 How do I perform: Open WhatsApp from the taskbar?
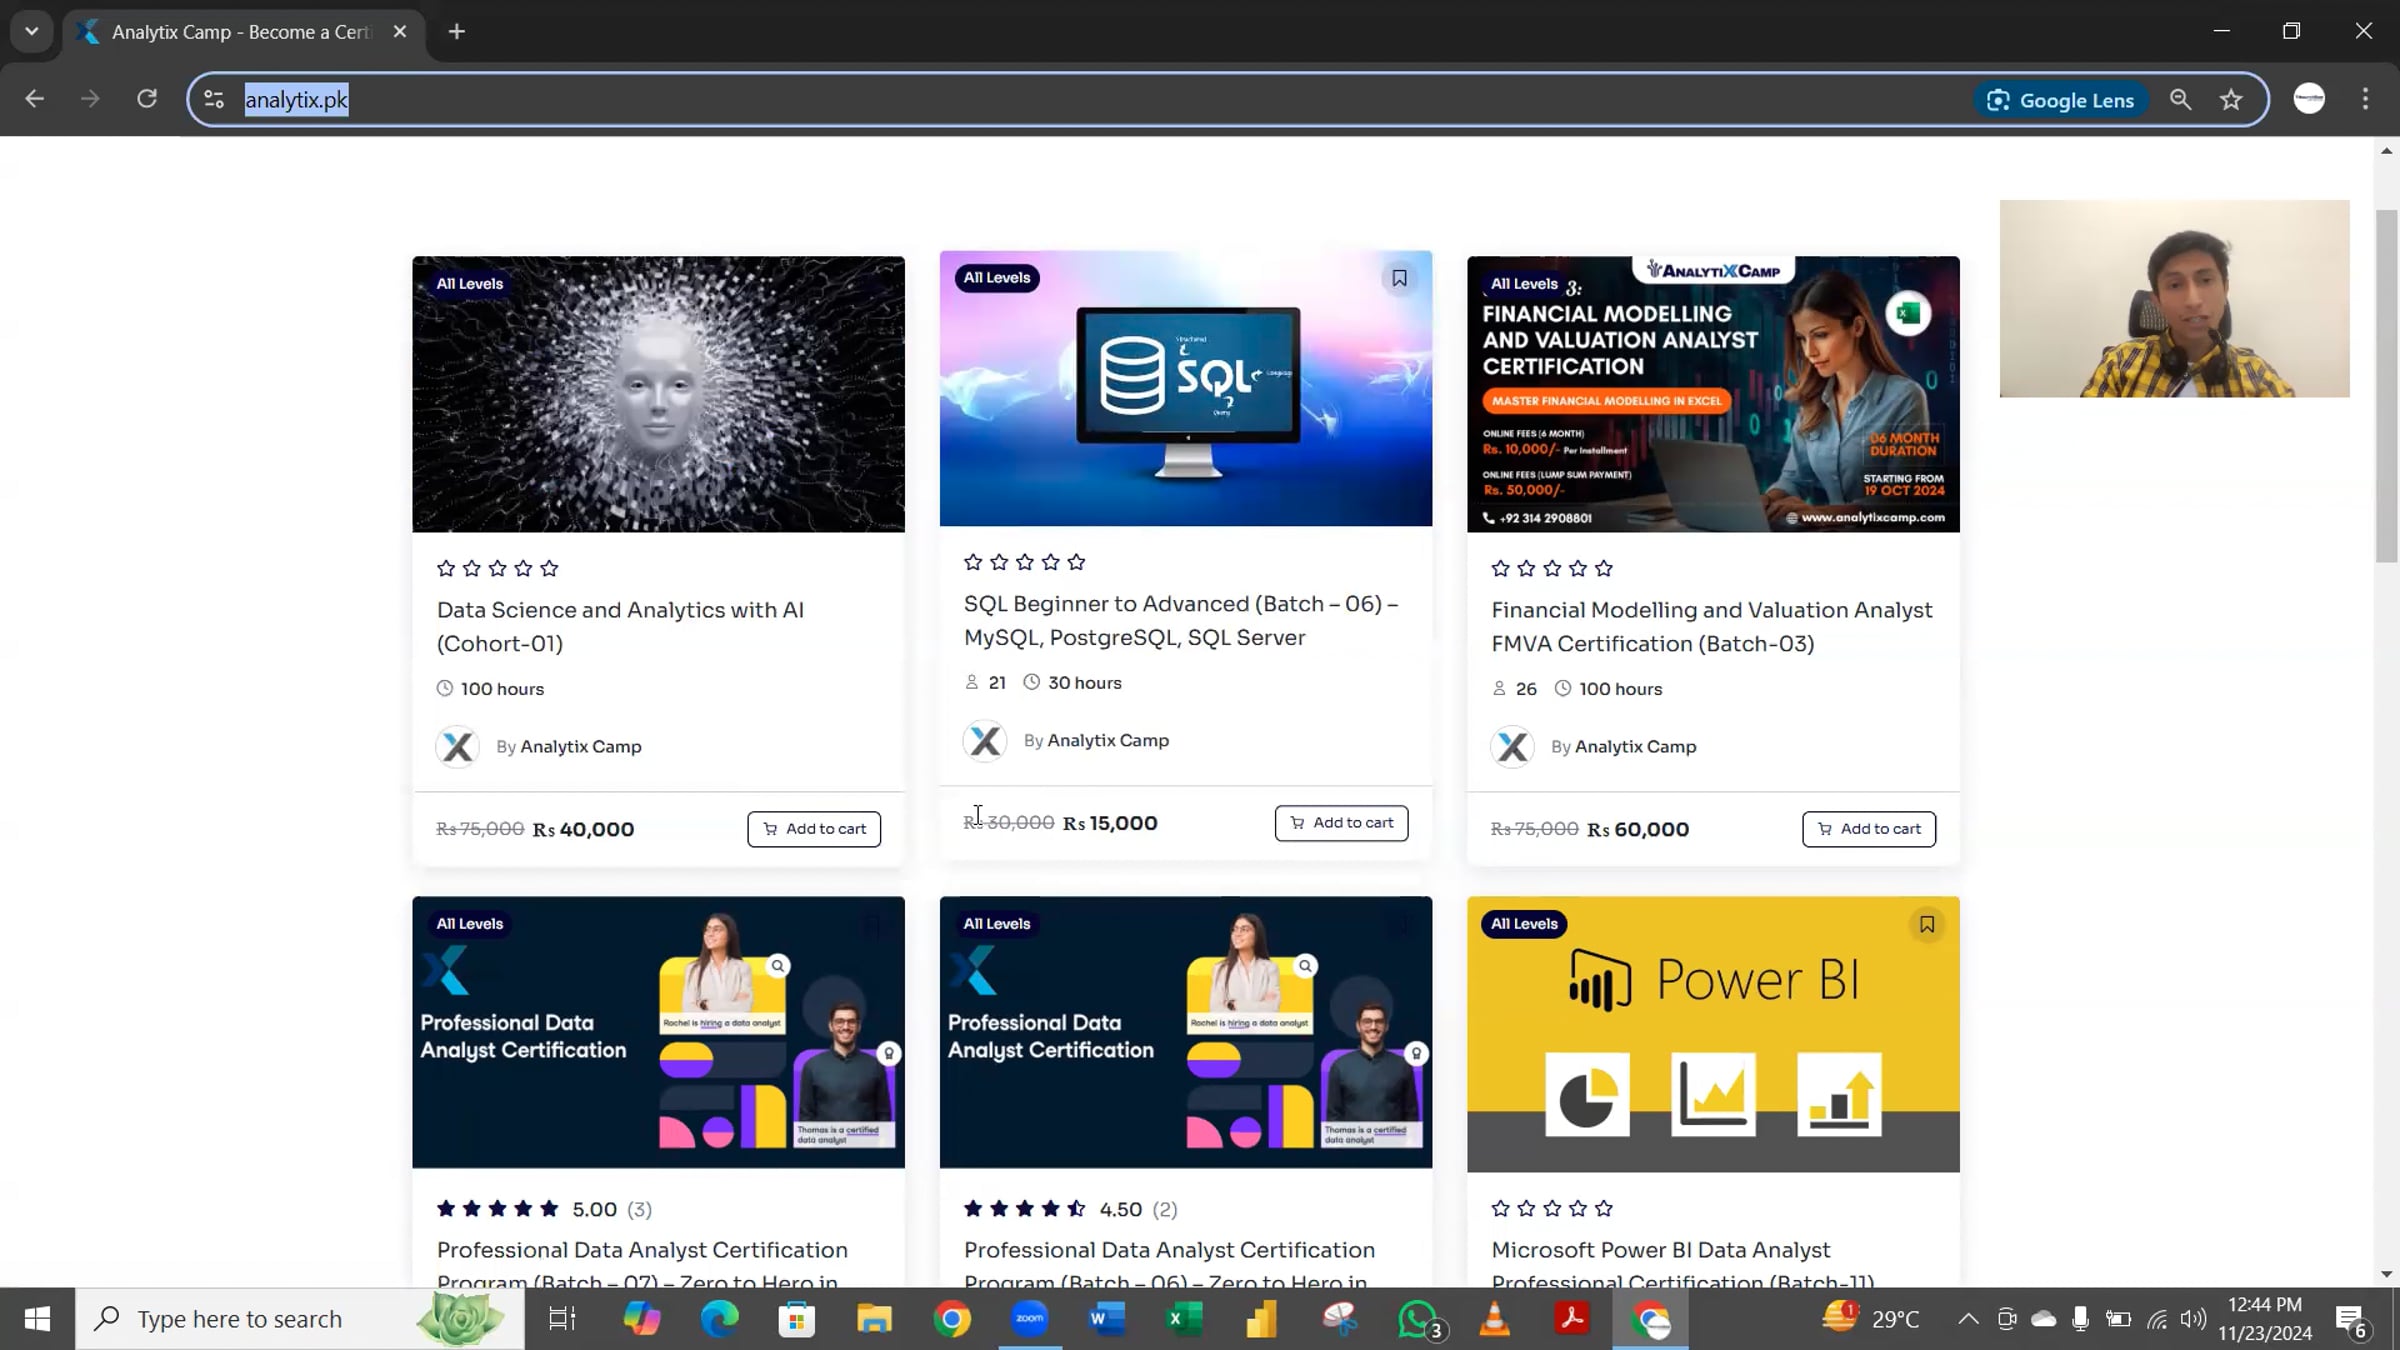click(x=1419, y=1318)
